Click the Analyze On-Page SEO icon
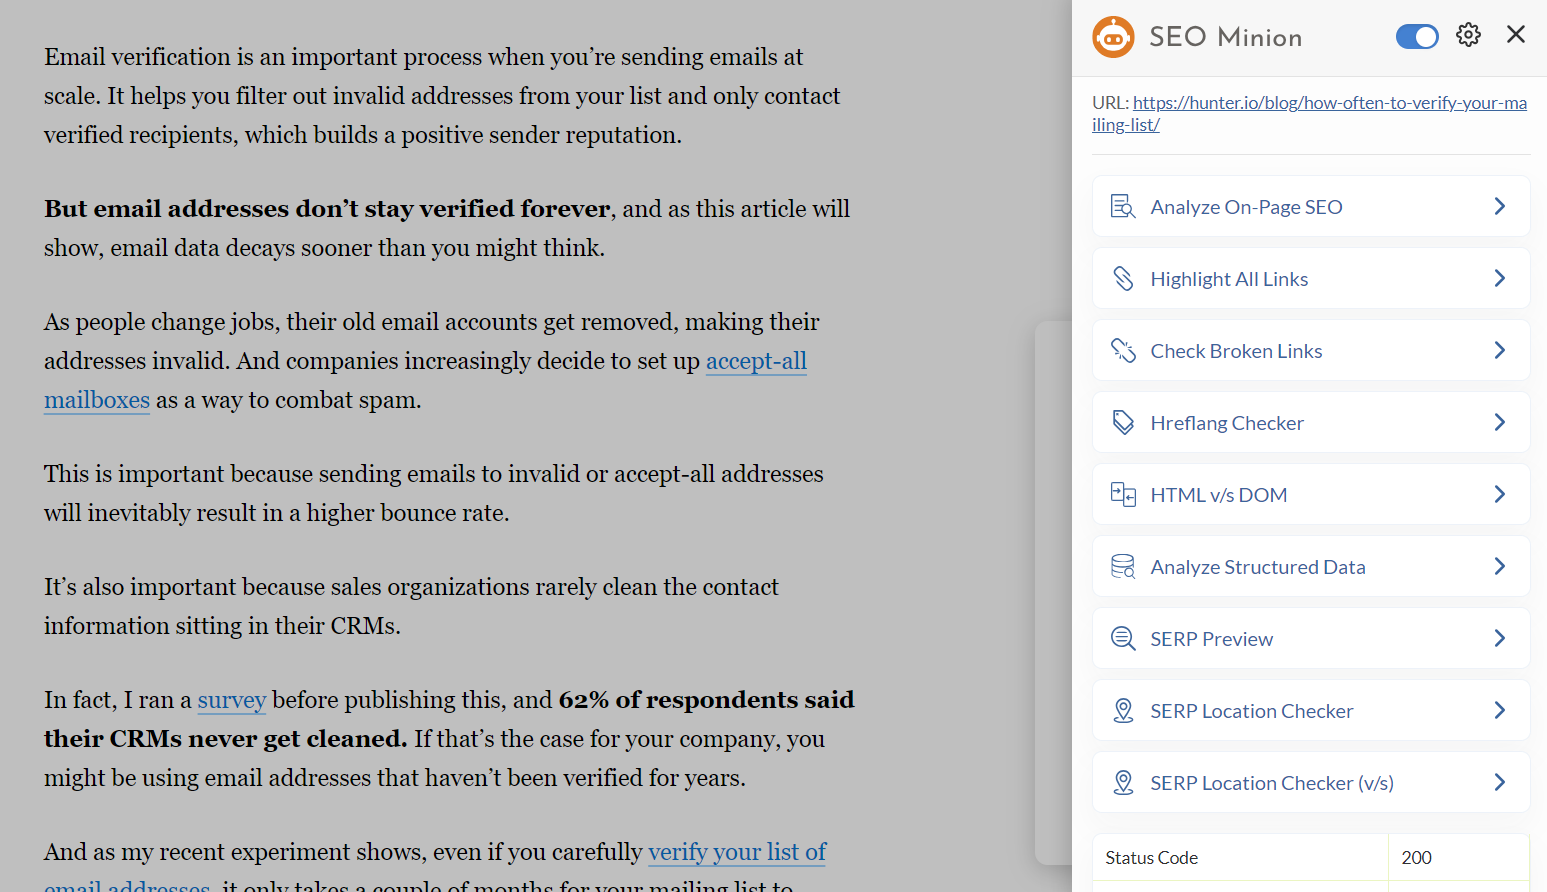 tap(1123, 207)
